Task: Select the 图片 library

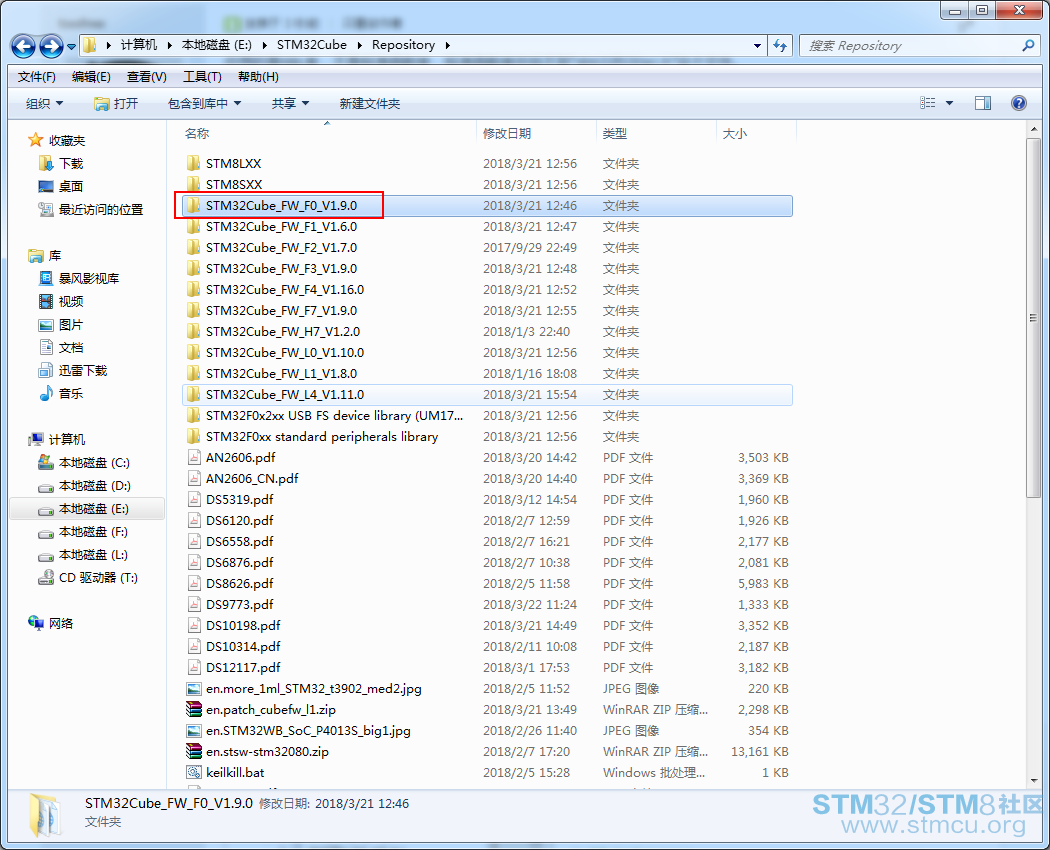Action: 71,325
